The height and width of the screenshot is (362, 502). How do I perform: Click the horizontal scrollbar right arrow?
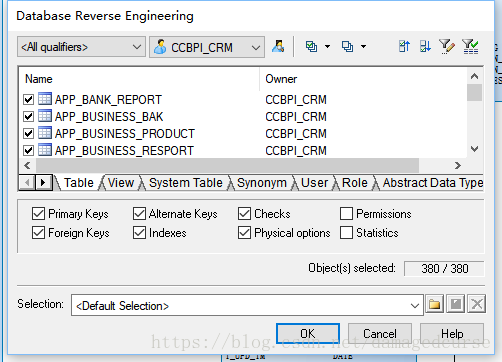point(458,165)
